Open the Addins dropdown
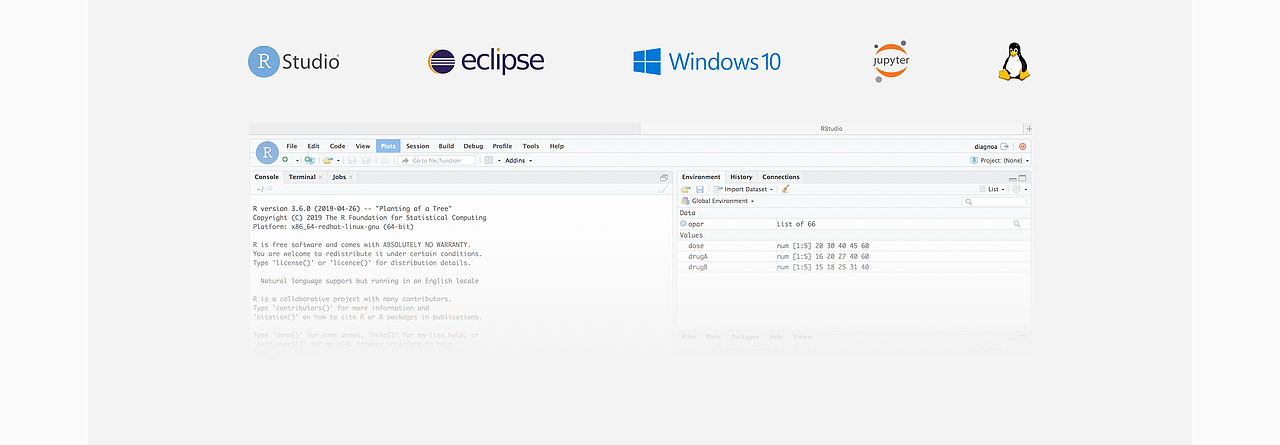This screenshot has height=445, width=1280. 519,160
